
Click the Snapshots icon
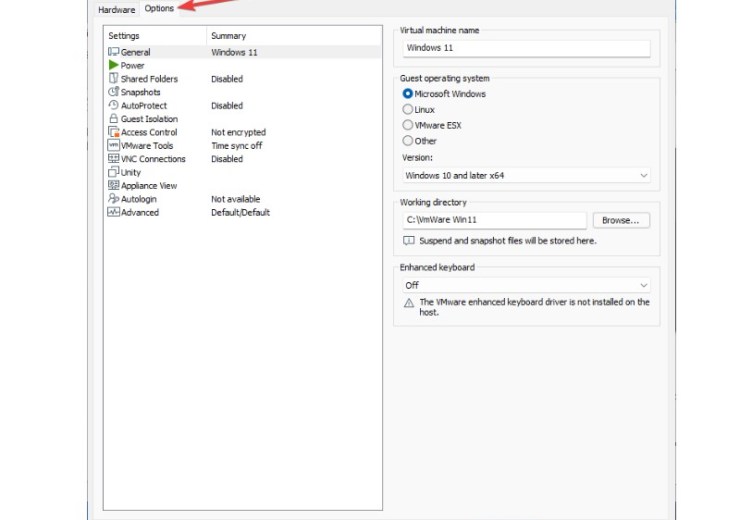[x=113, y=92]
